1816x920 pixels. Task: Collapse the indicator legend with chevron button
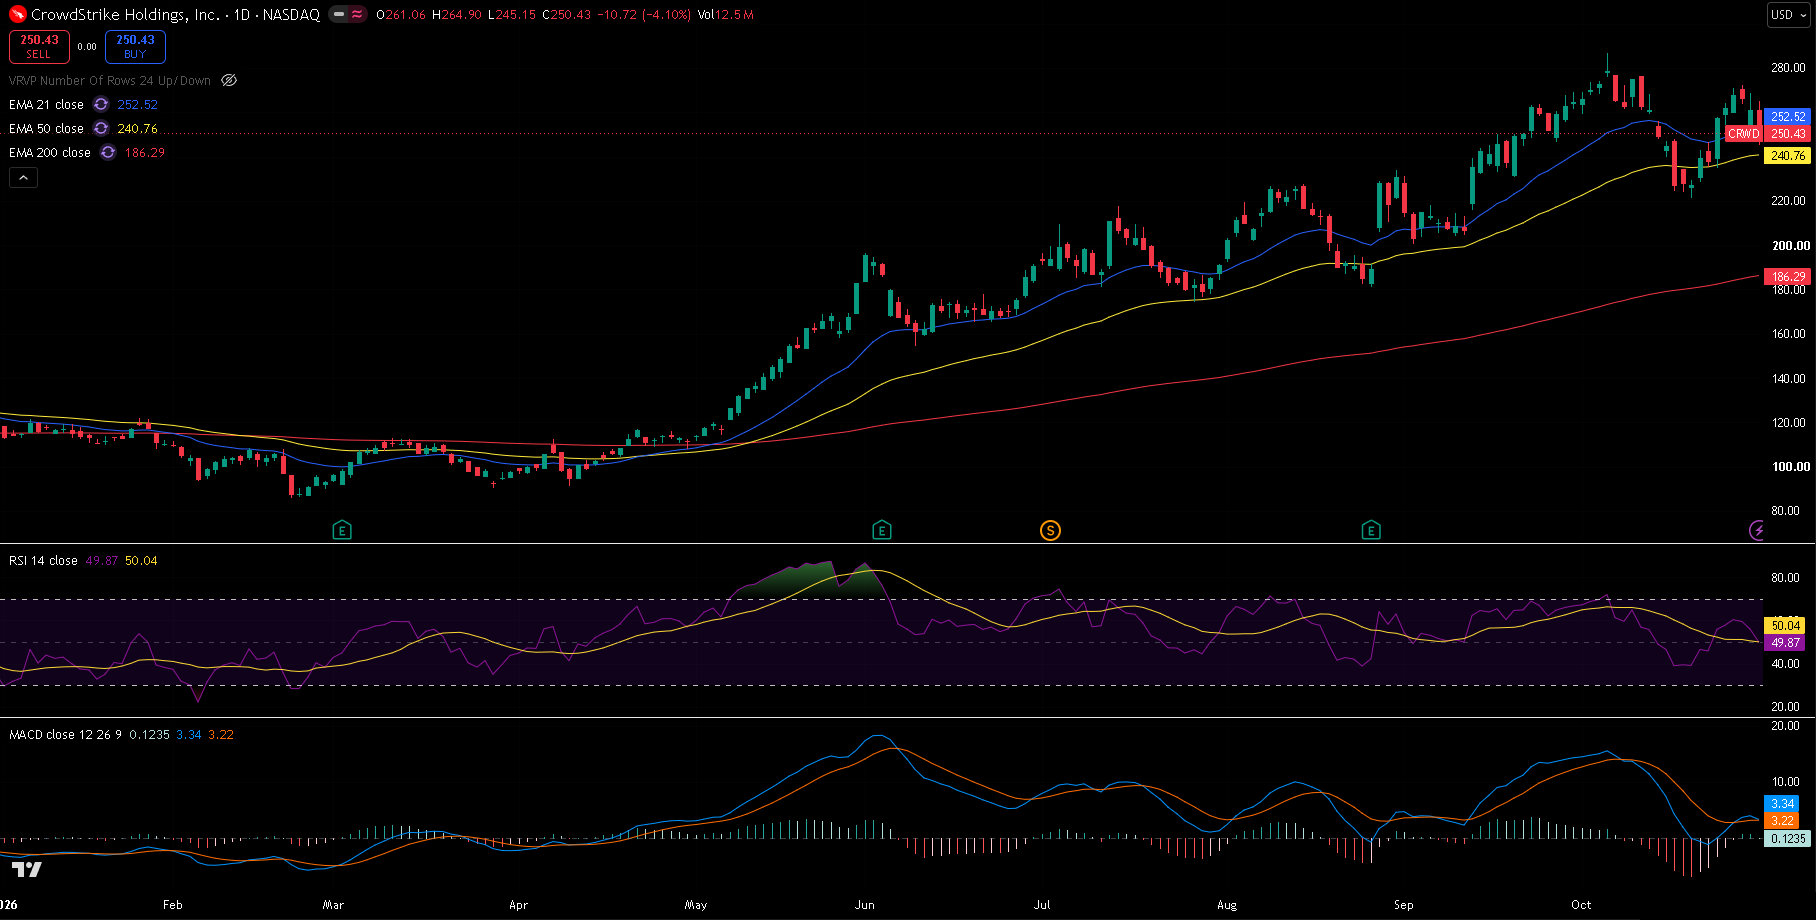[x=24, y=177]
